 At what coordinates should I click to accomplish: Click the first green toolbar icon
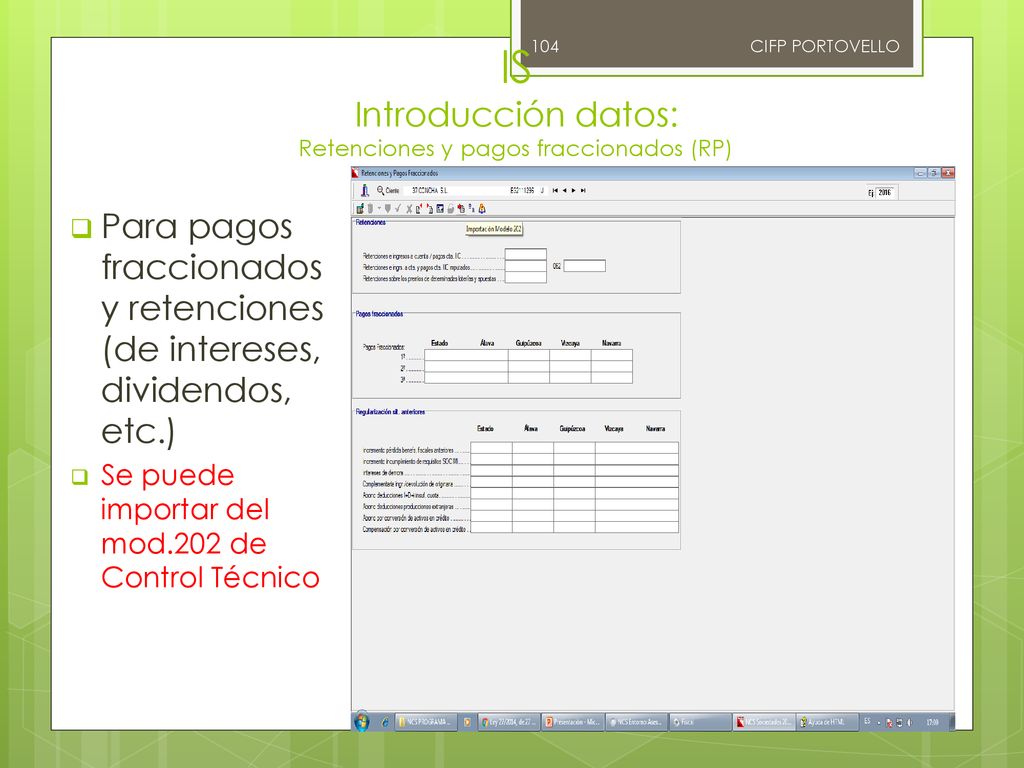coord(360,208)
